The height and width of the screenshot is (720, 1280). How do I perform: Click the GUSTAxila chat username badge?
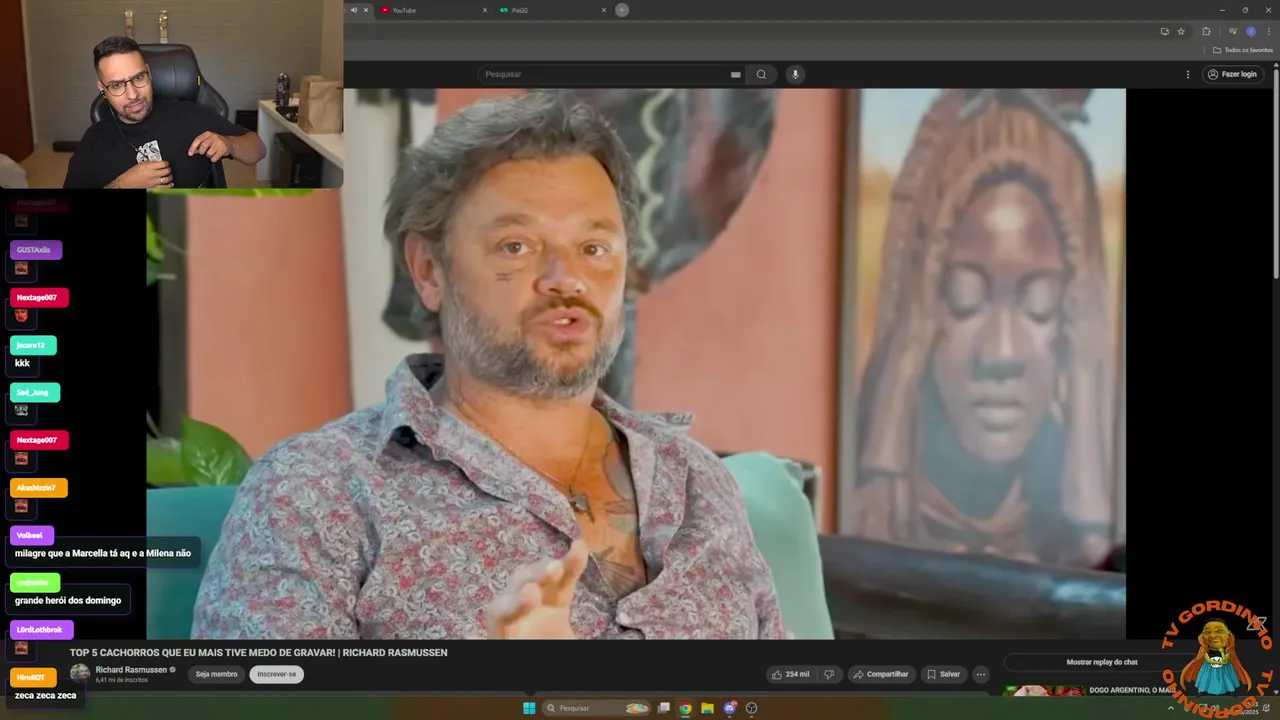pos(35,250)
